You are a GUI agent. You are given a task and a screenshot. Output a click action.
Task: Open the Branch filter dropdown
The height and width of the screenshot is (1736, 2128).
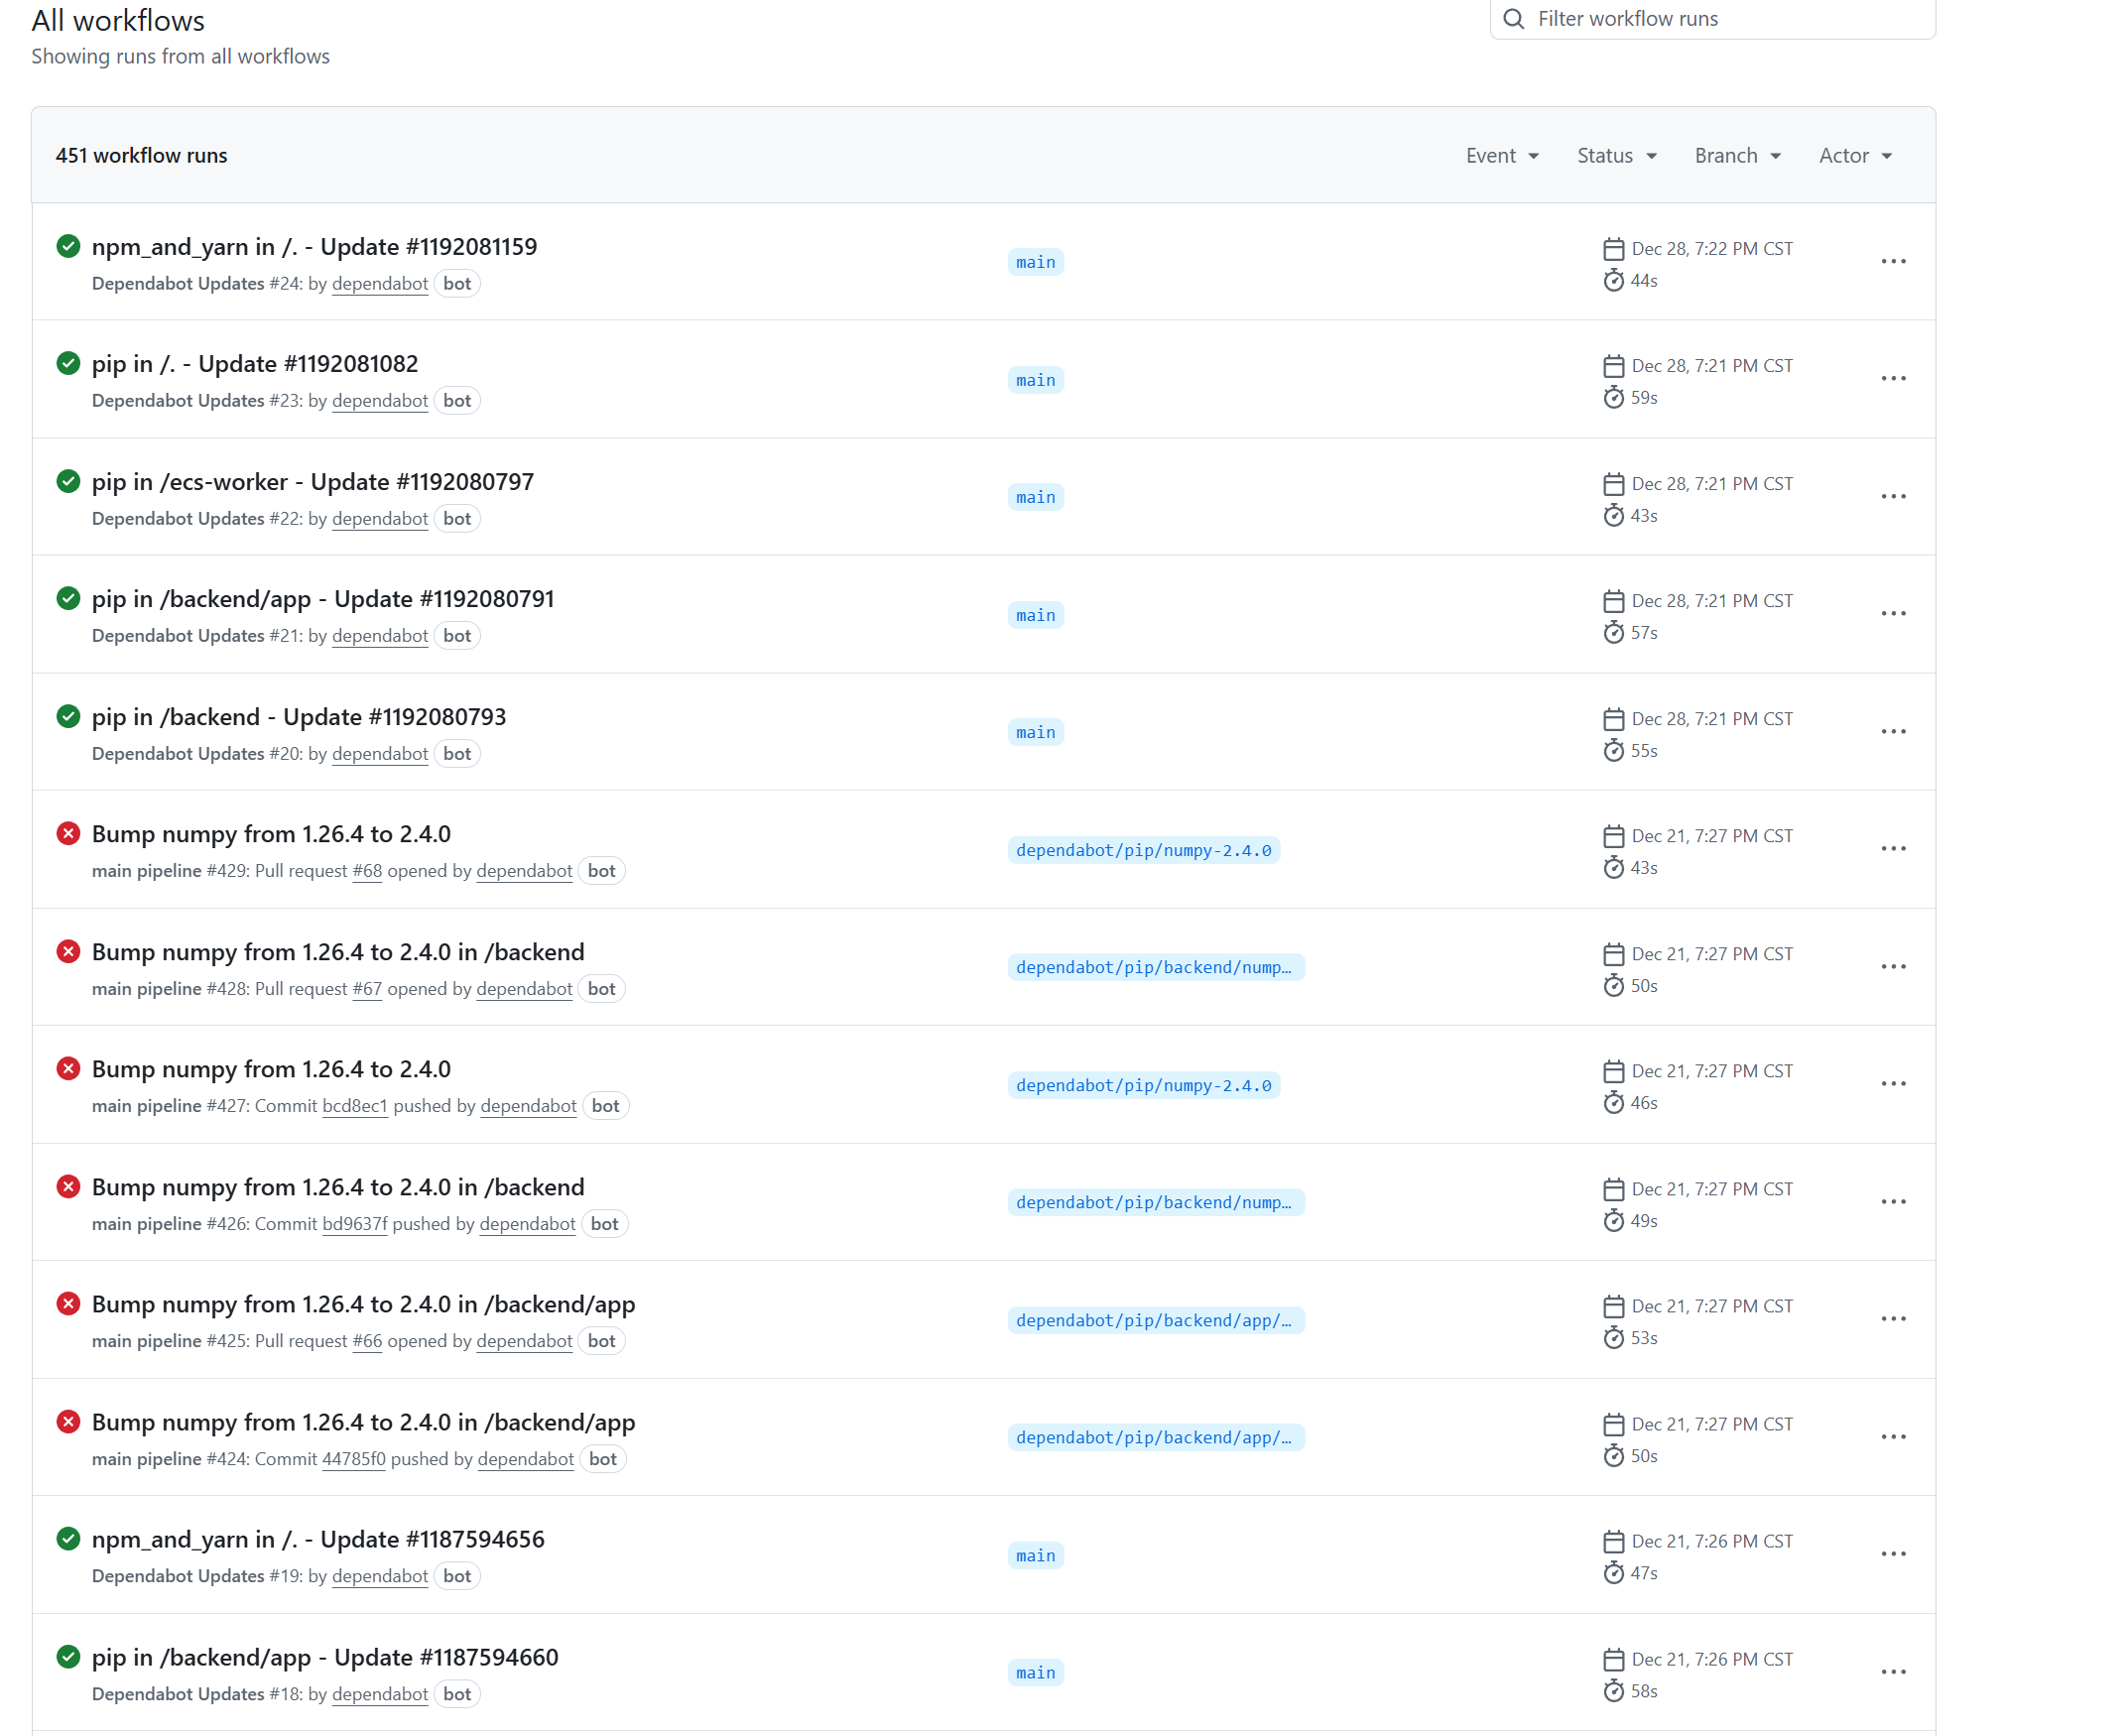tap(1738, 156)
